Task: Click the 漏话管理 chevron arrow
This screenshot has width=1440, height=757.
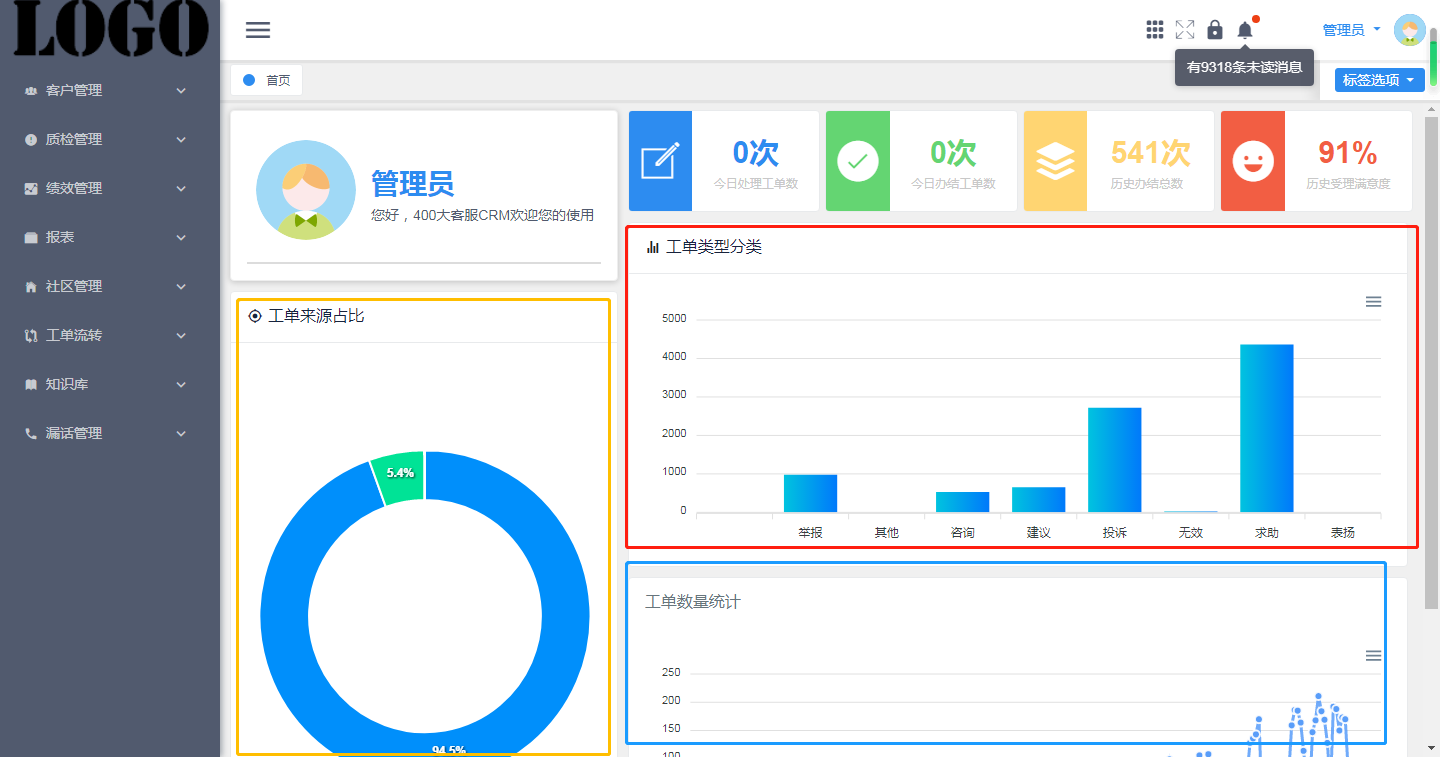Action: point(181,433)
